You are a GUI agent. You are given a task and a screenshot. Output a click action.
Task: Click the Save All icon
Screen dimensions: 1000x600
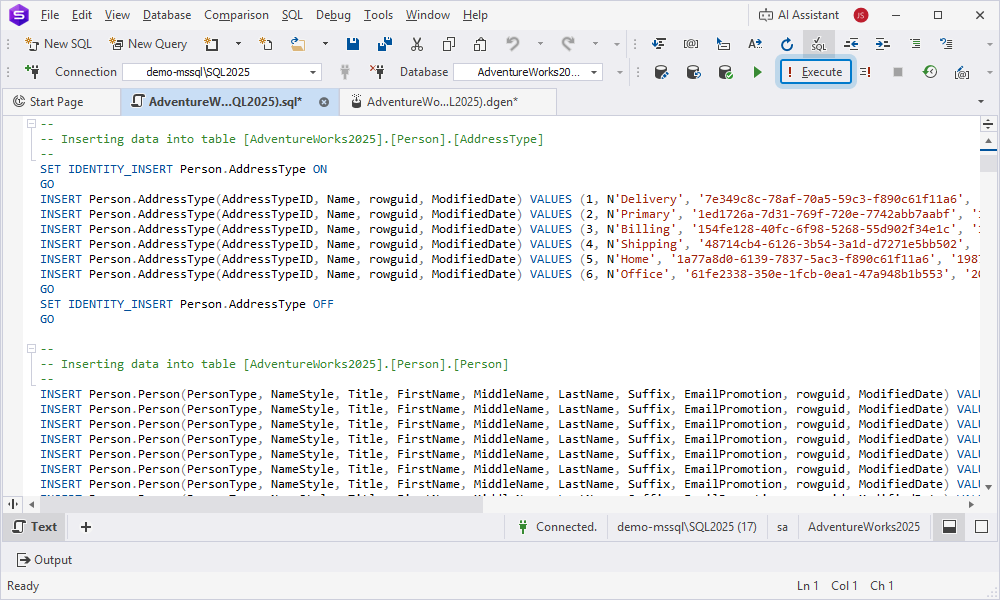(385, 44)
